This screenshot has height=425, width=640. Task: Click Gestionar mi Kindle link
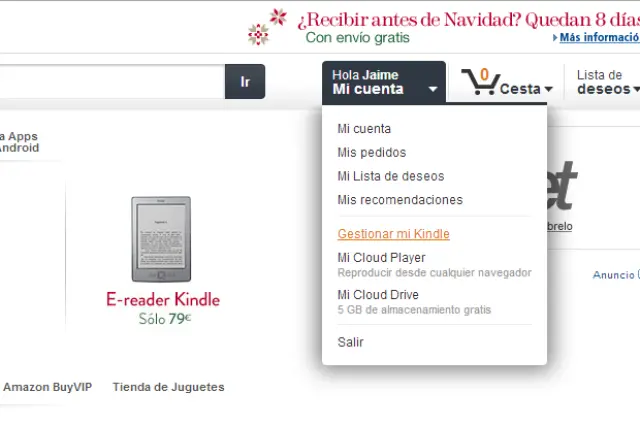tap(393, 234)
